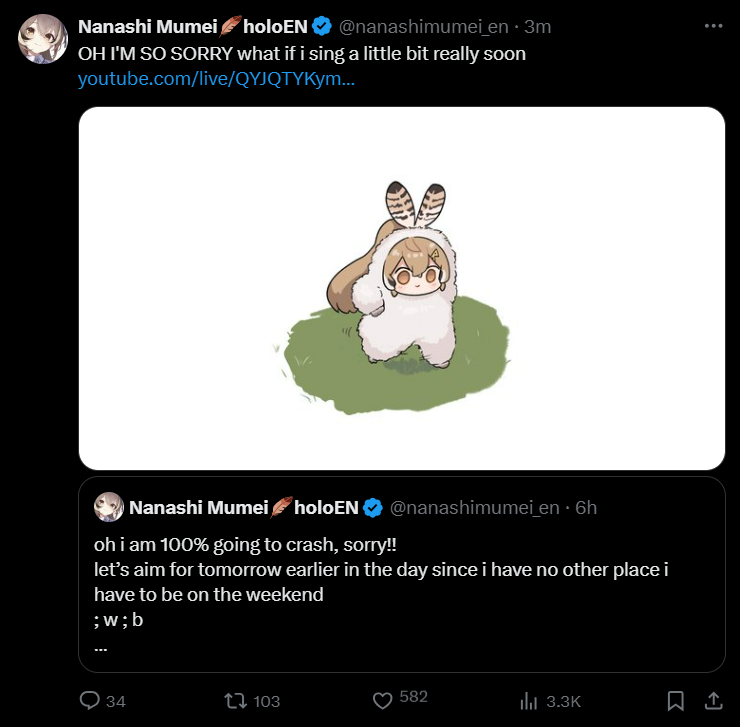Image resolution: width=740 pixels, height=727 pixels.
Task: Click the quoted tweet's 6h timestamp
Action: [586, 508]
